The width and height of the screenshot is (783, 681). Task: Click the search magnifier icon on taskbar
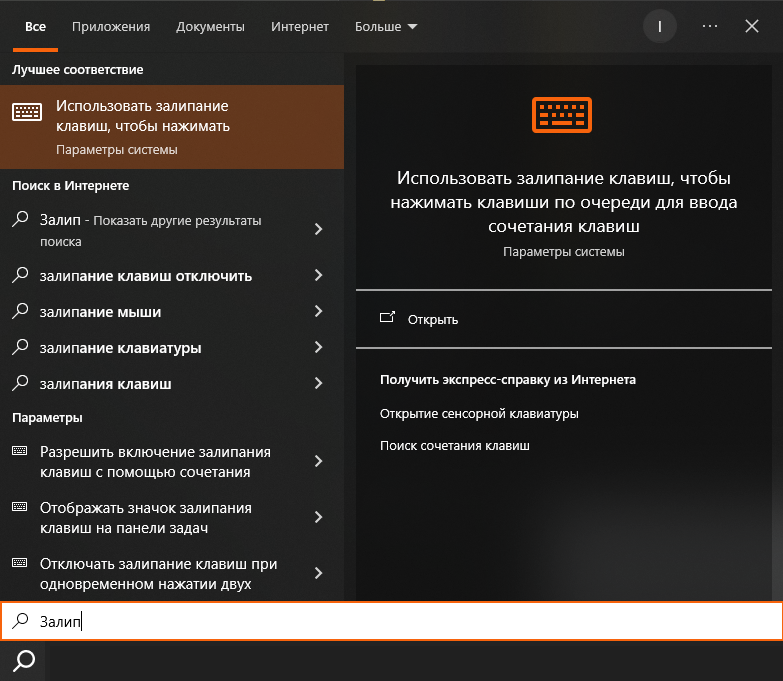24,660
